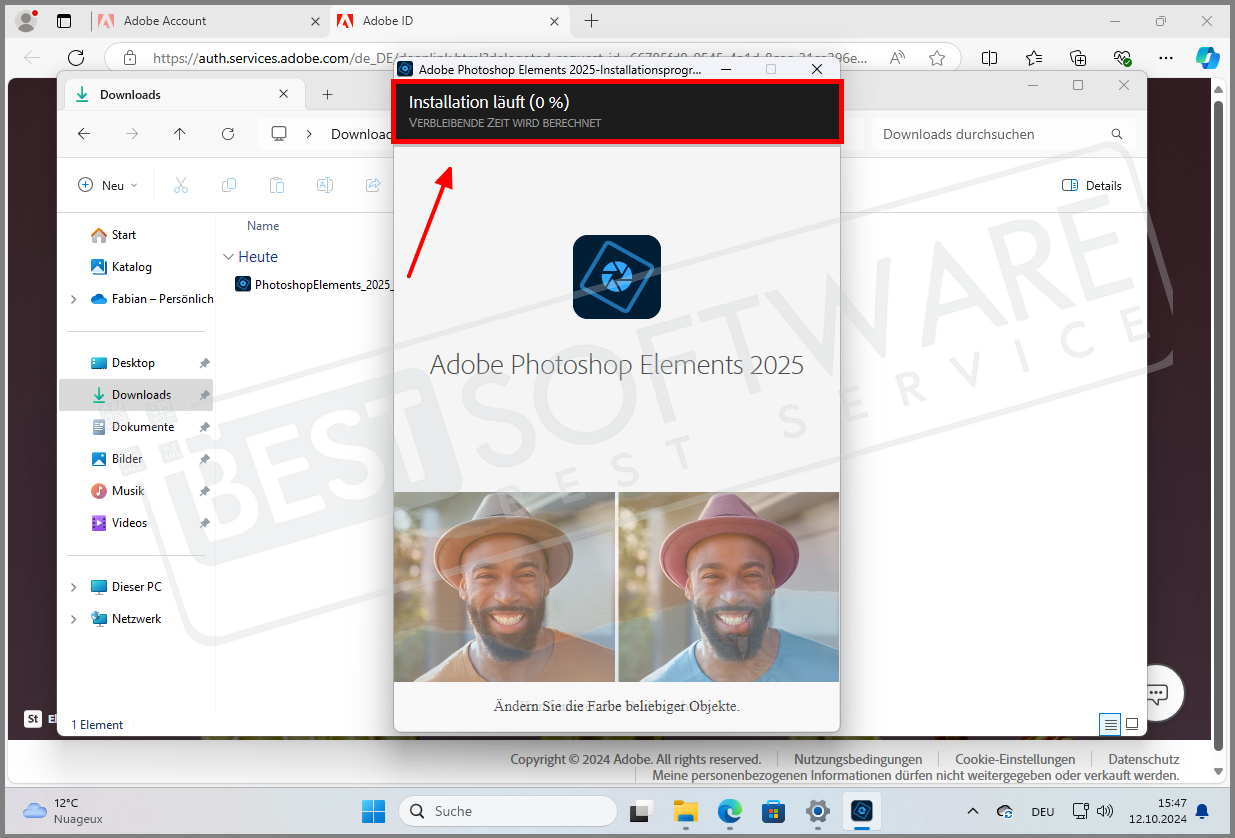Open Edge tab actions menu icon
Viewport: 1235px width, 838px height.
click(64, 21)
